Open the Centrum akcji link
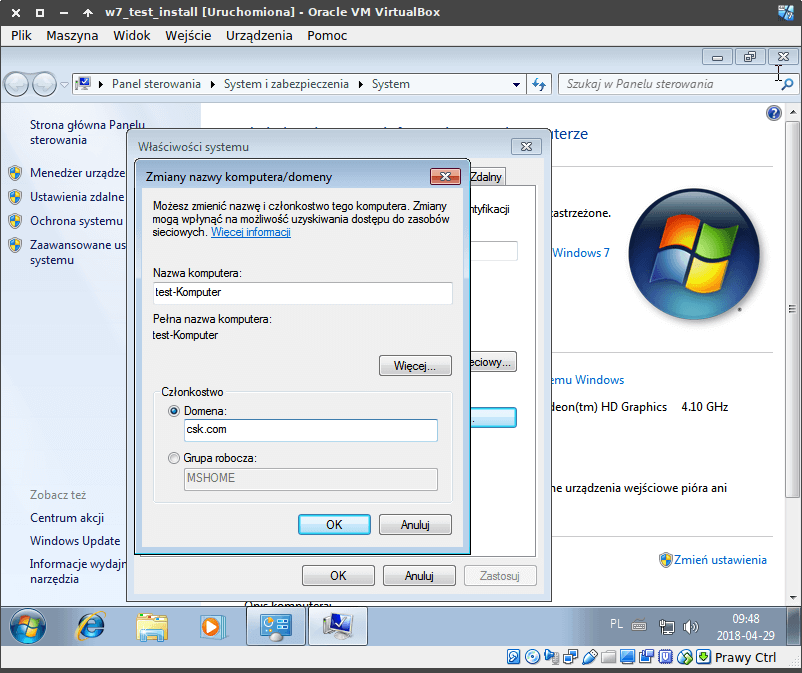Screen dimensions: 802x673 coord(67,518)
